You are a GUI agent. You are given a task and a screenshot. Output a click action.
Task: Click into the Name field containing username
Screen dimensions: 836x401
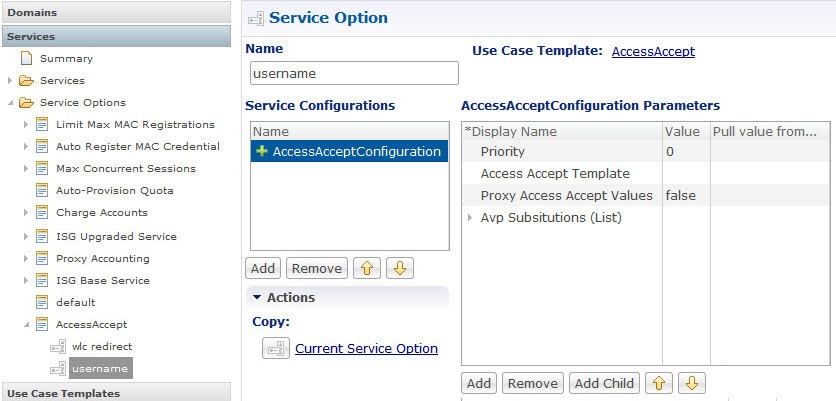pyautogui.click(x=354, y=73)
